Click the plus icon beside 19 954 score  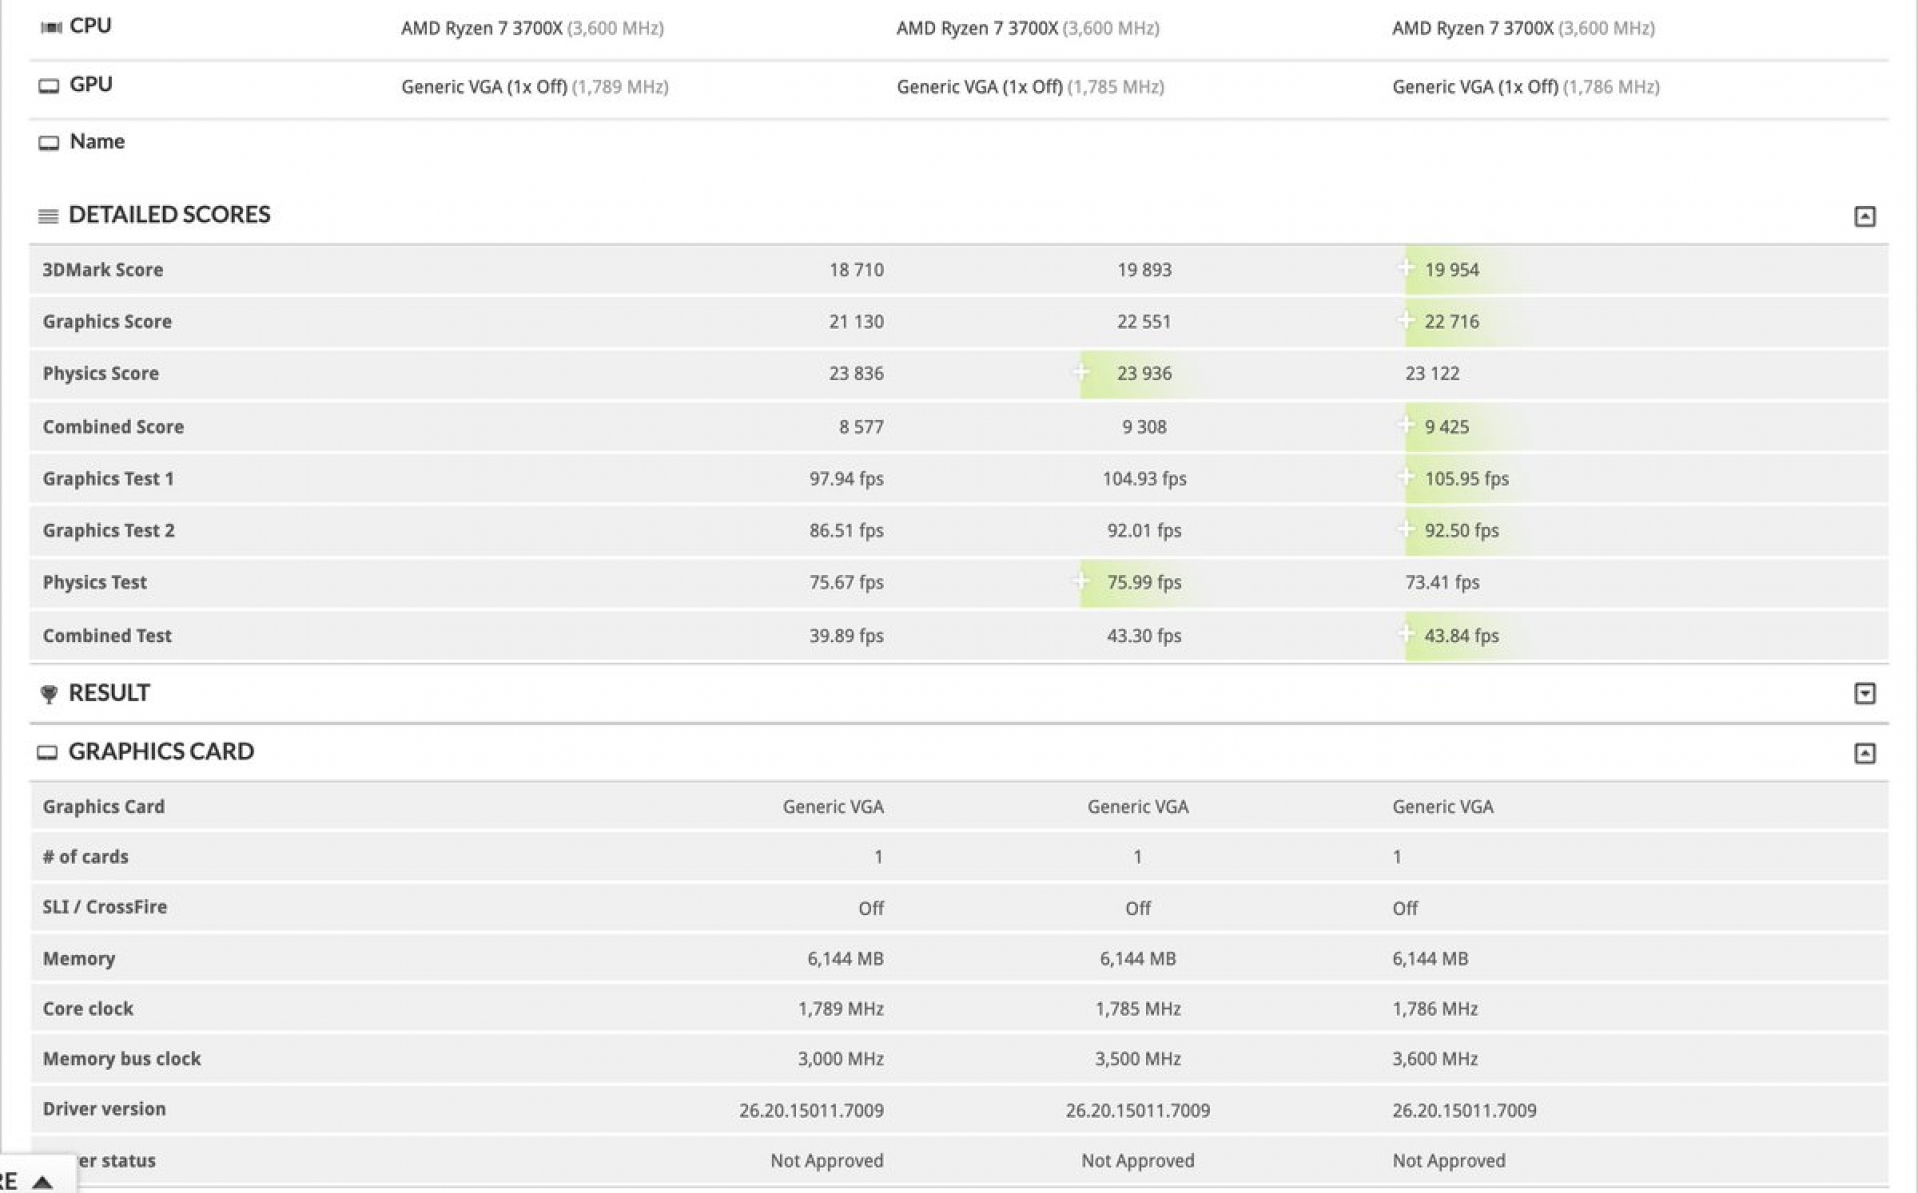tap(1406, 268)
